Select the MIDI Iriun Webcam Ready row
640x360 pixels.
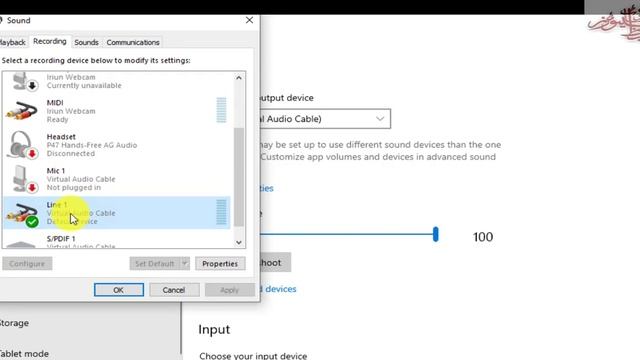click(117, 111)
